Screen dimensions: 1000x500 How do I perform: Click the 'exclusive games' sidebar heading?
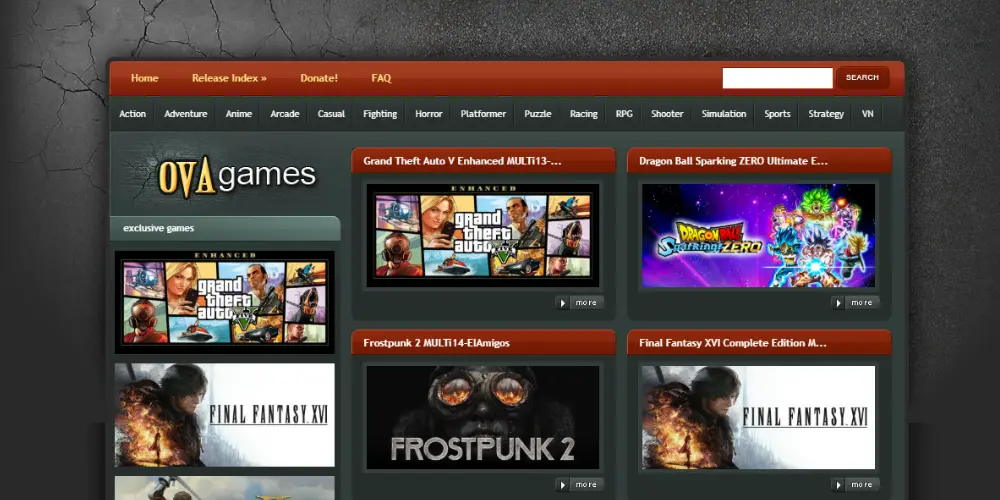(x=158, y=228)
